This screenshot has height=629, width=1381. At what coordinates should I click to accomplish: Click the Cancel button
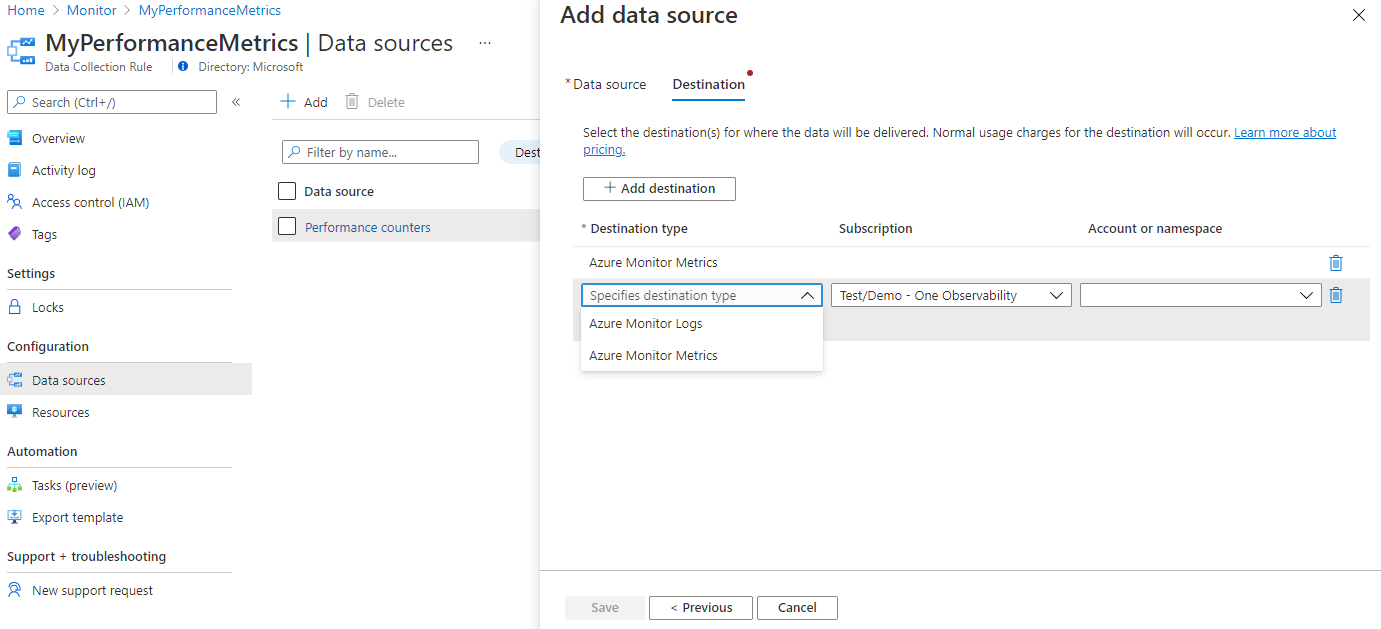click(x=797, y=607)
